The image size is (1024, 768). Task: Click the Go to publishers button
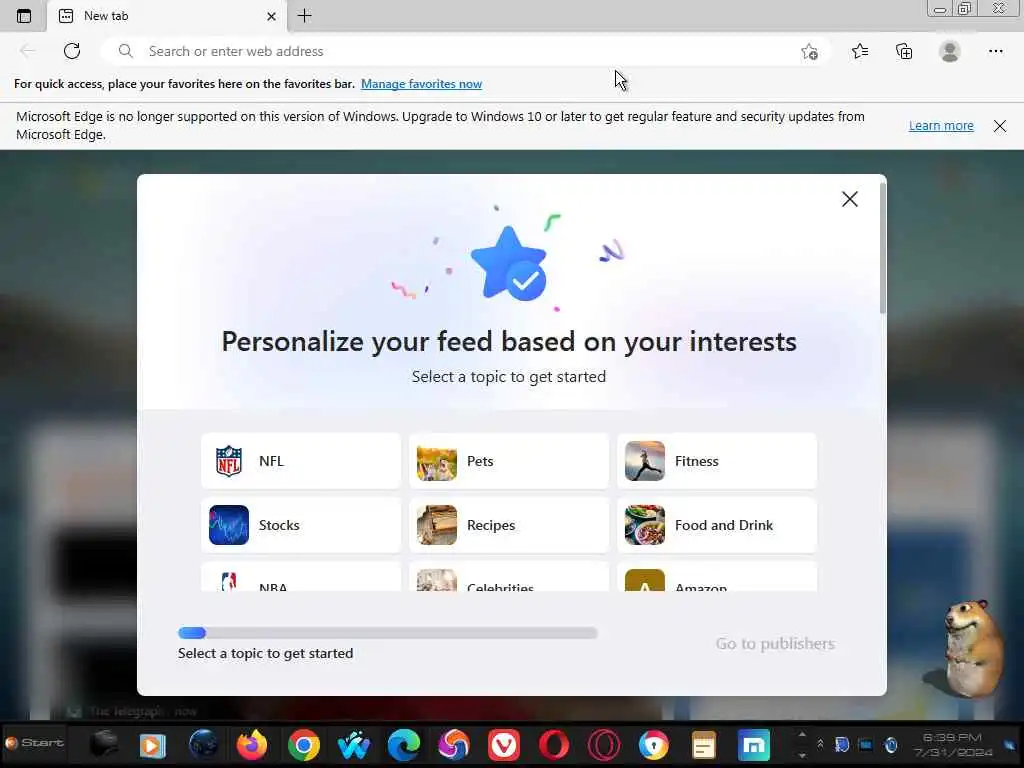[x=775, y=644]
